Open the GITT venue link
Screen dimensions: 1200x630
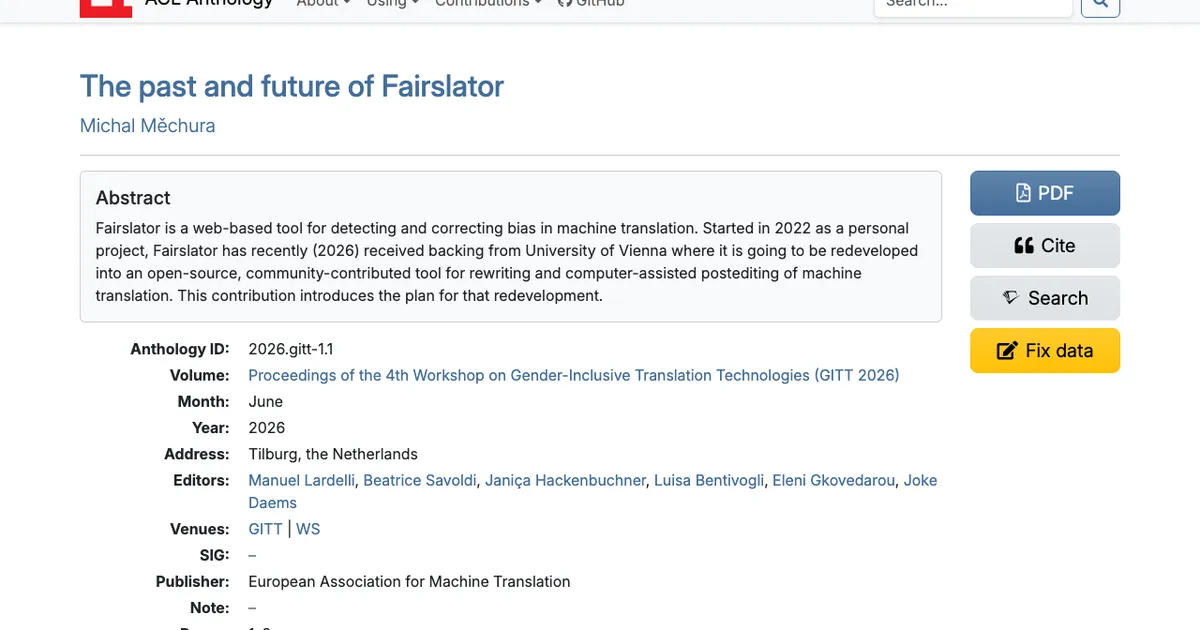265,529
